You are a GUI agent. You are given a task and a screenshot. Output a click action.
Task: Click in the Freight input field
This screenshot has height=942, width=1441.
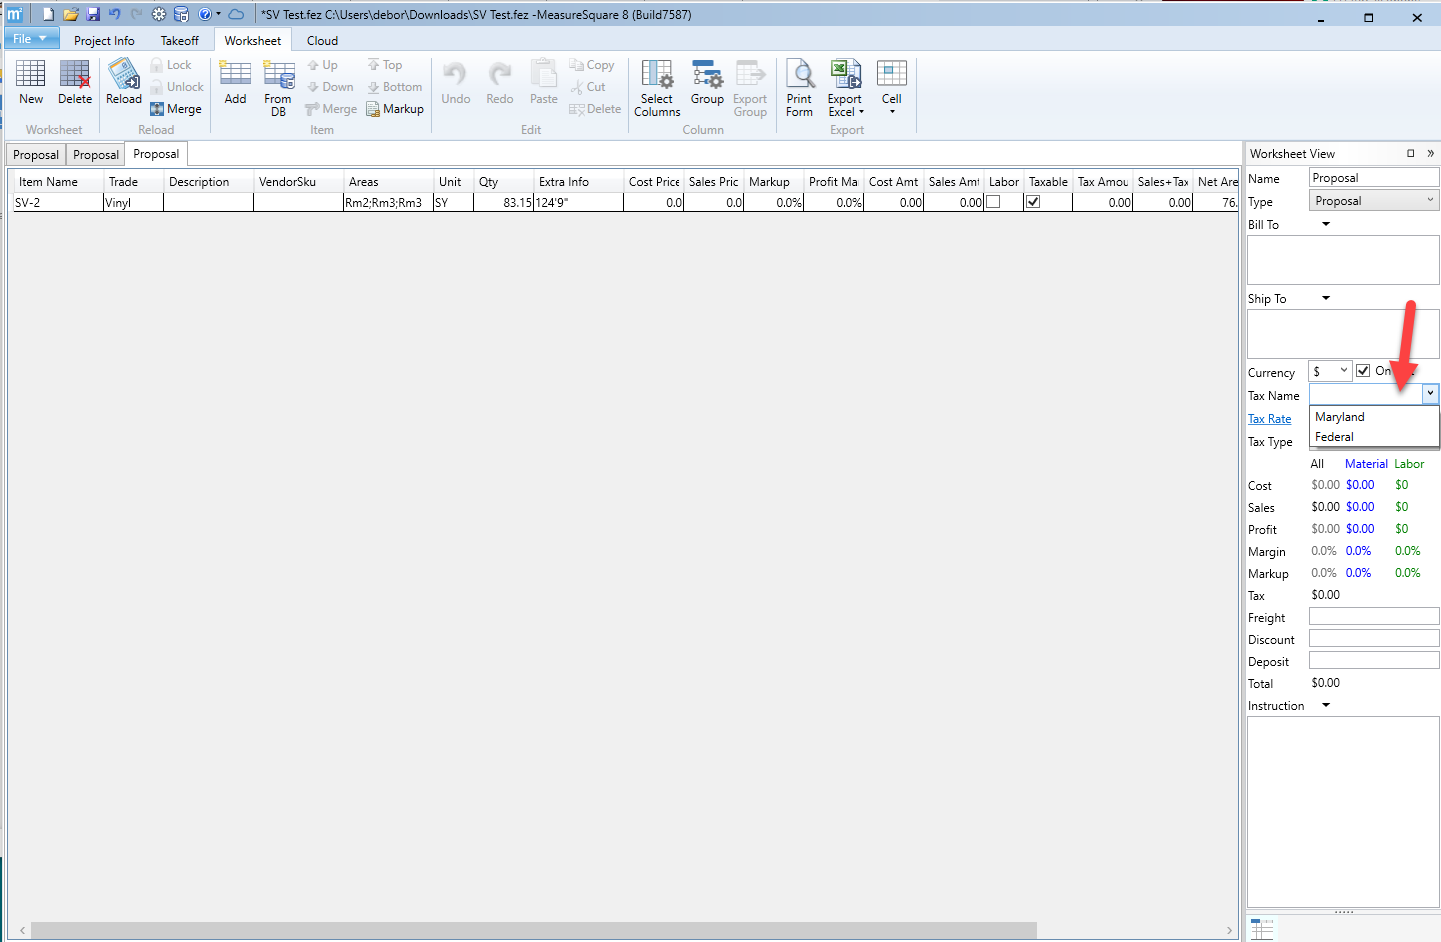(1374, 616)
